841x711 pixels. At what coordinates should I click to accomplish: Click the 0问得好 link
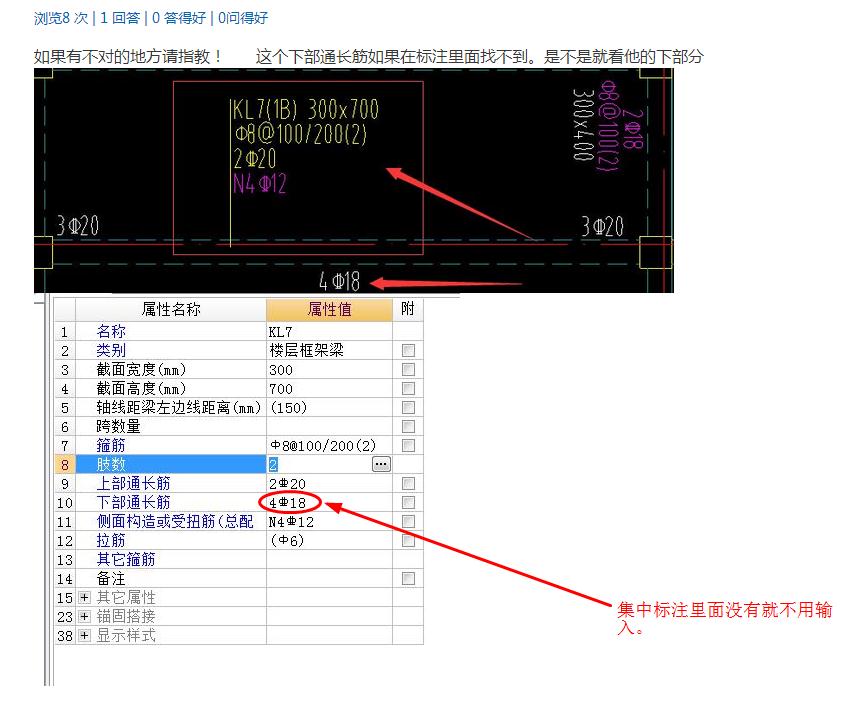[243, 18]
